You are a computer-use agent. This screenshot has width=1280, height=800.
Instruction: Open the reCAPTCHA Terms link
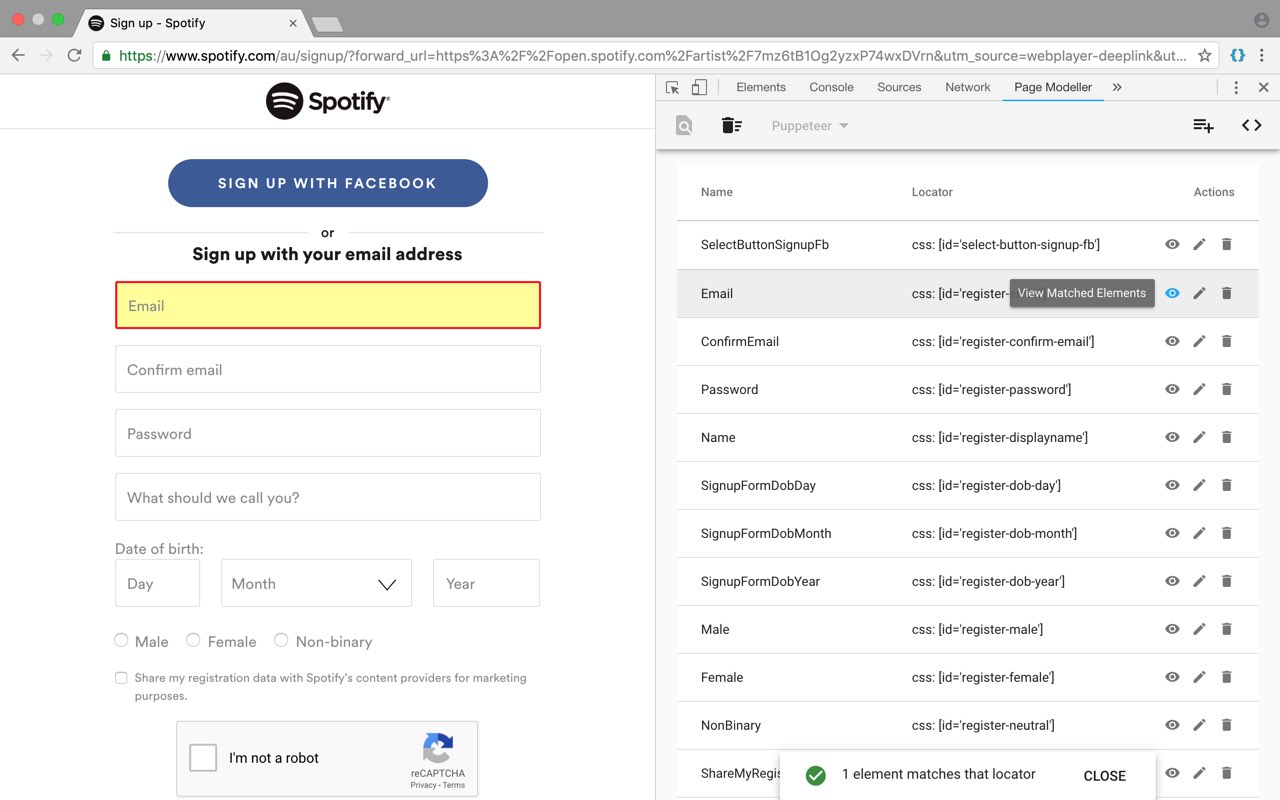click(454, 786)
